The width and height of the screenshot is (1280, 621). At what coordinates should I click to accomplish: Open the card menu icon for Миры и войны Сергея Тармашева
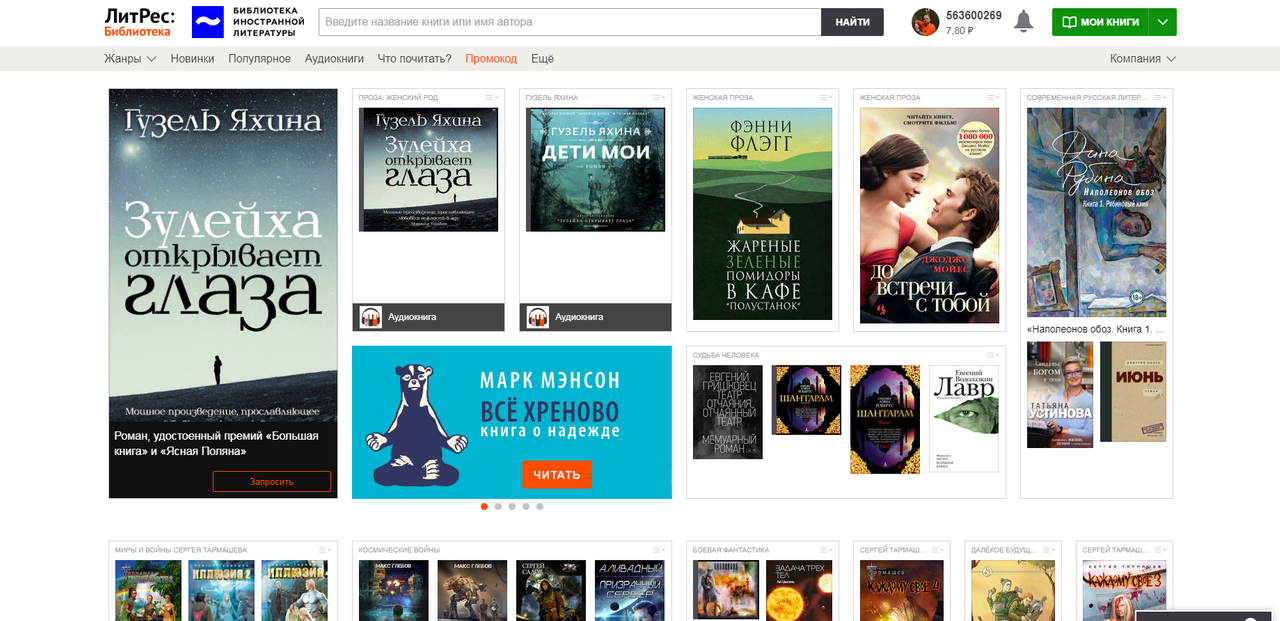click(x=324, y=550)
